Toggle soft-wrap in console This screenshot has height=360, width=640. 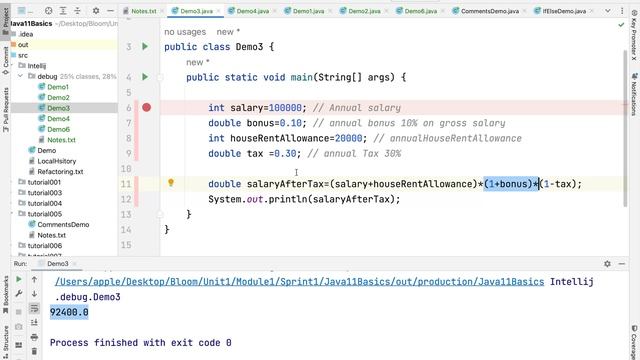(34, 308)
